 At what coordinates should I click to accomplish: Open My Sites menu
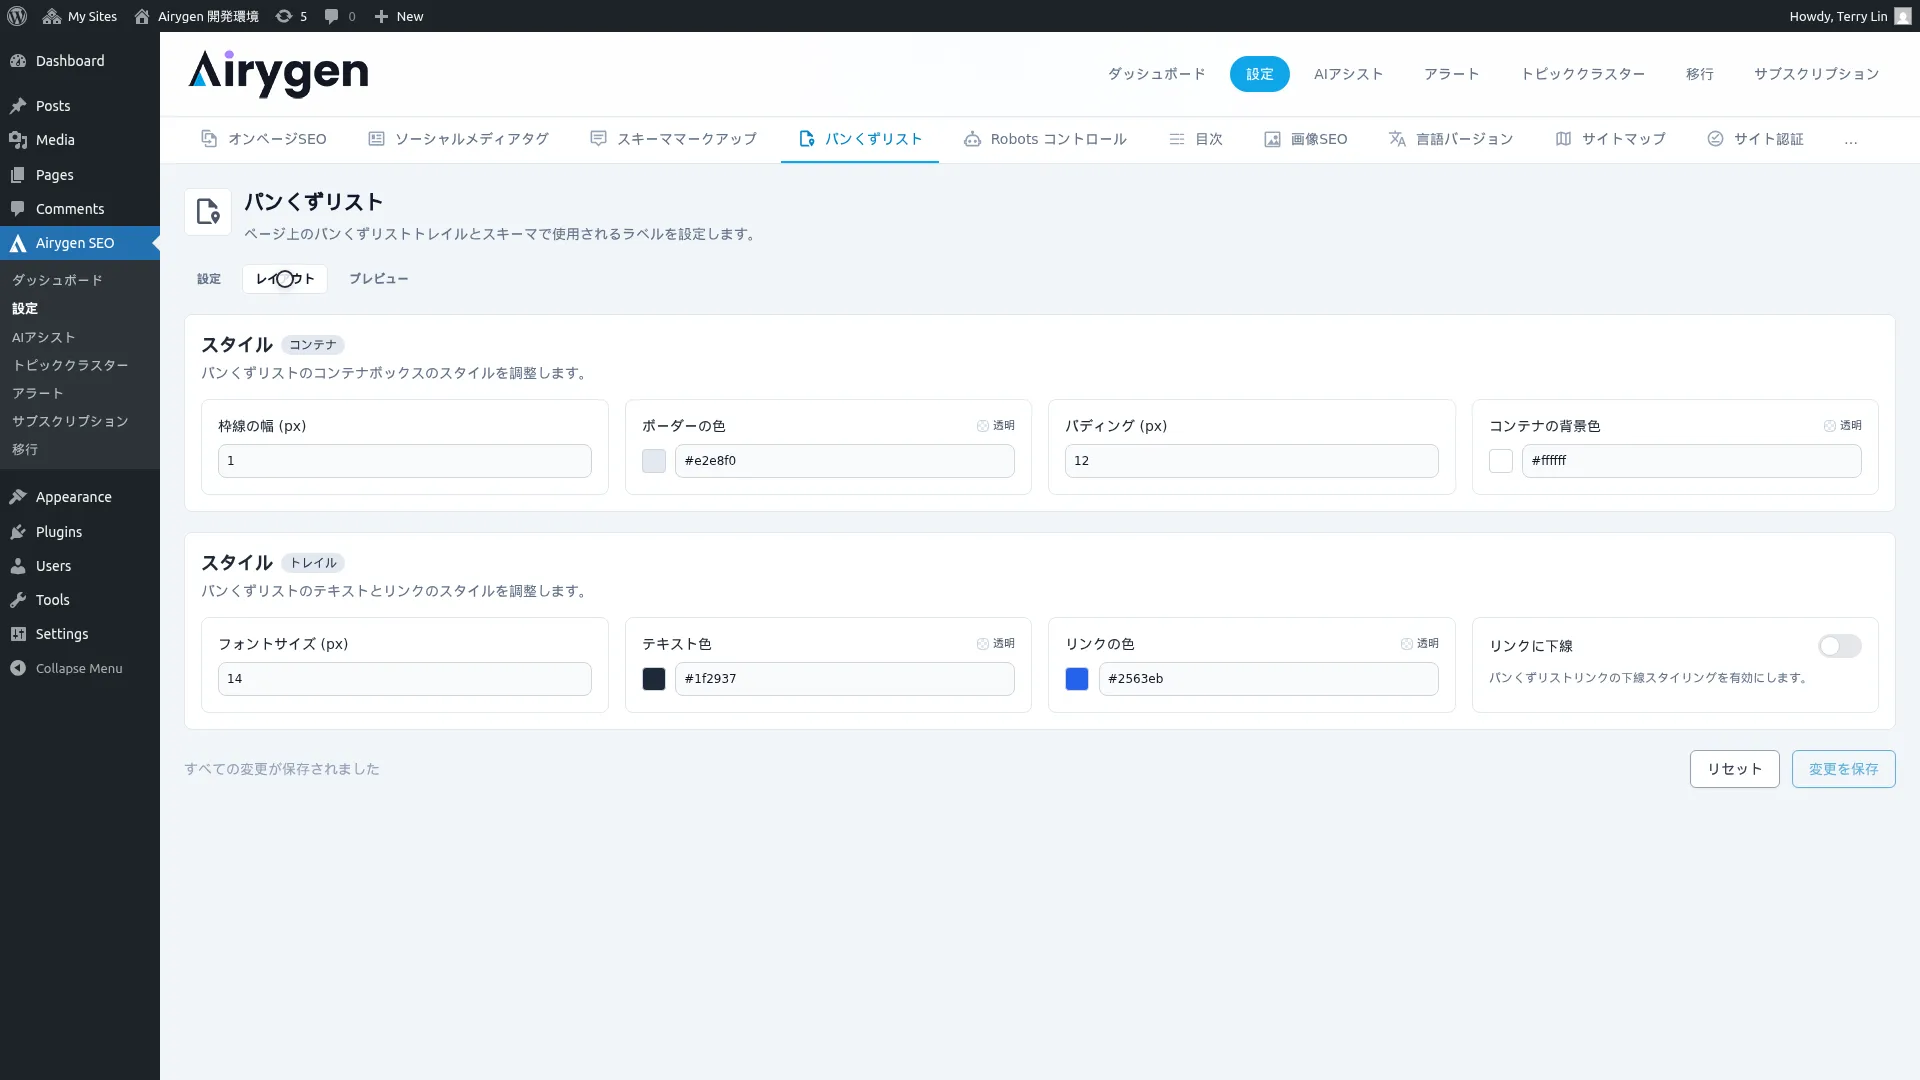(79, 16)
